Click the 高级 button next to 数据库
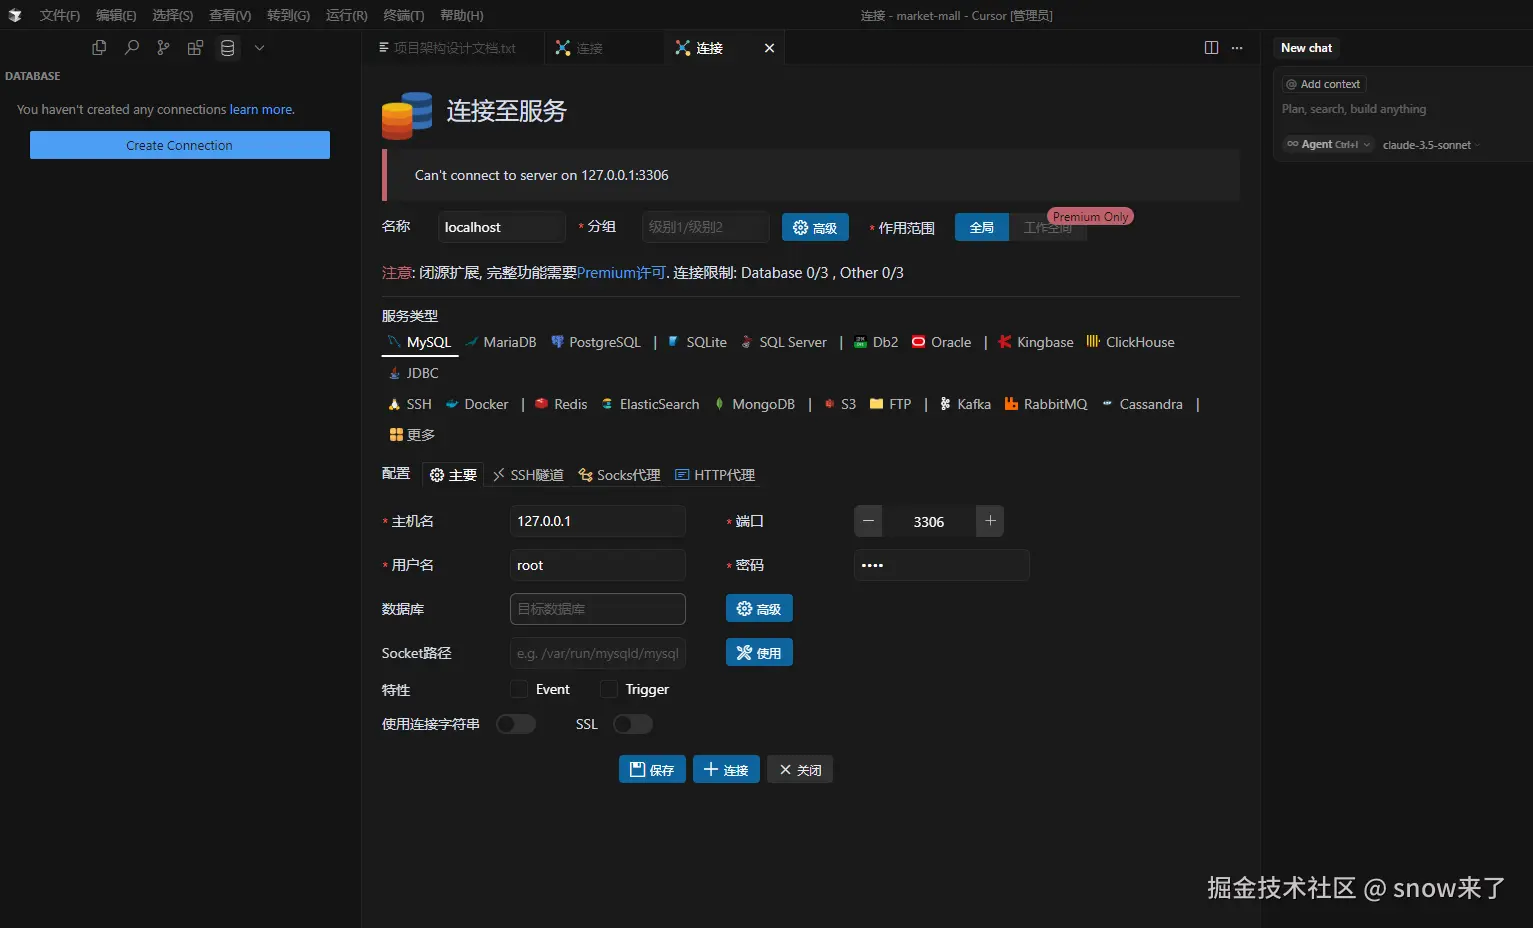 tap(759, 609)
